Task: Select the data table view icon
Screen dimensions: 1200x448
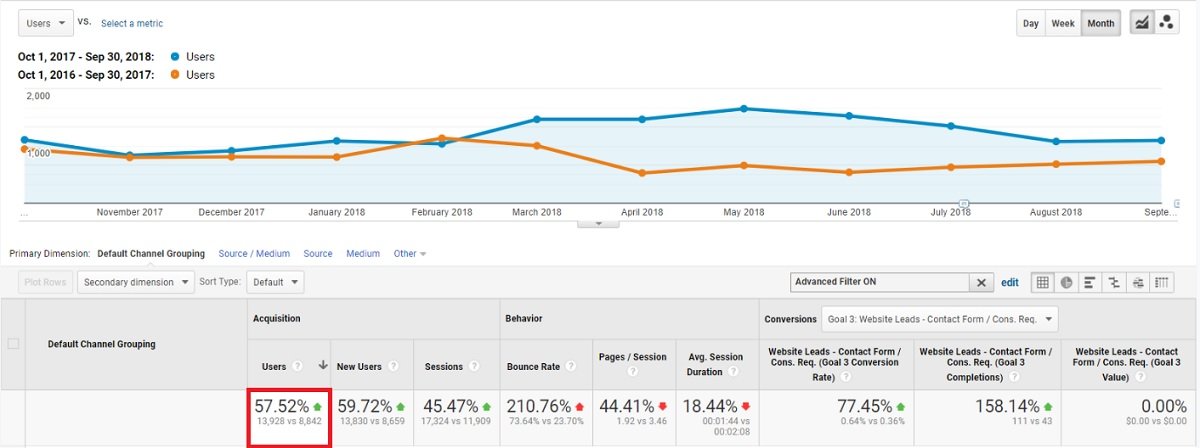Action: 1043,283
